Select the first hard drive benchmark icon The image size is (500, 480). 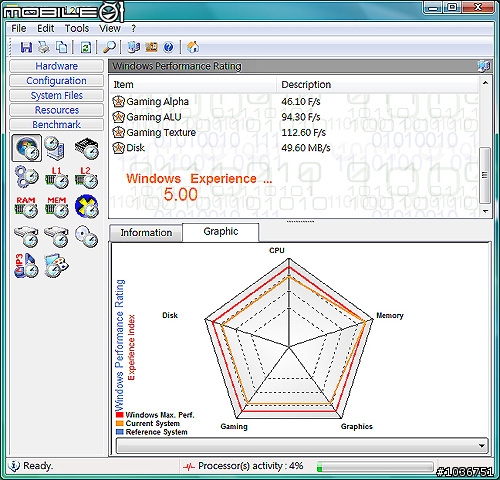coord(27,236)
